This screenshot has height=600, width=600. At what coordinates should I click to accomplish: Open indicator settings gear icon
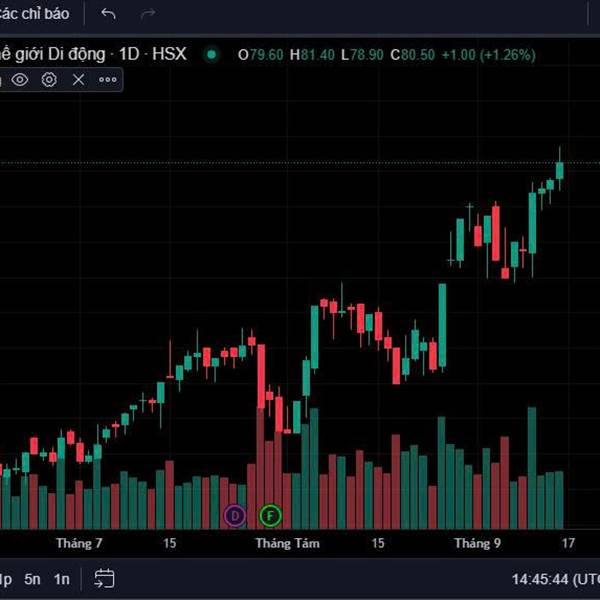[x=49, y=80]
